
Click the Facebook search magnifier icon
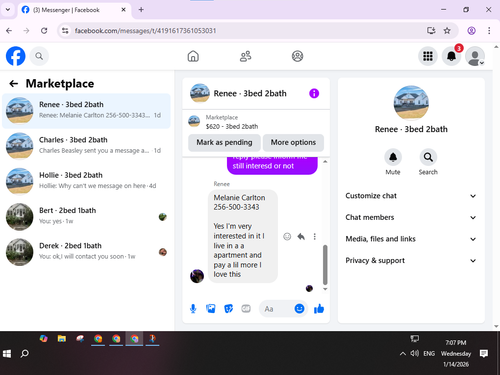[x=39, y=56]
